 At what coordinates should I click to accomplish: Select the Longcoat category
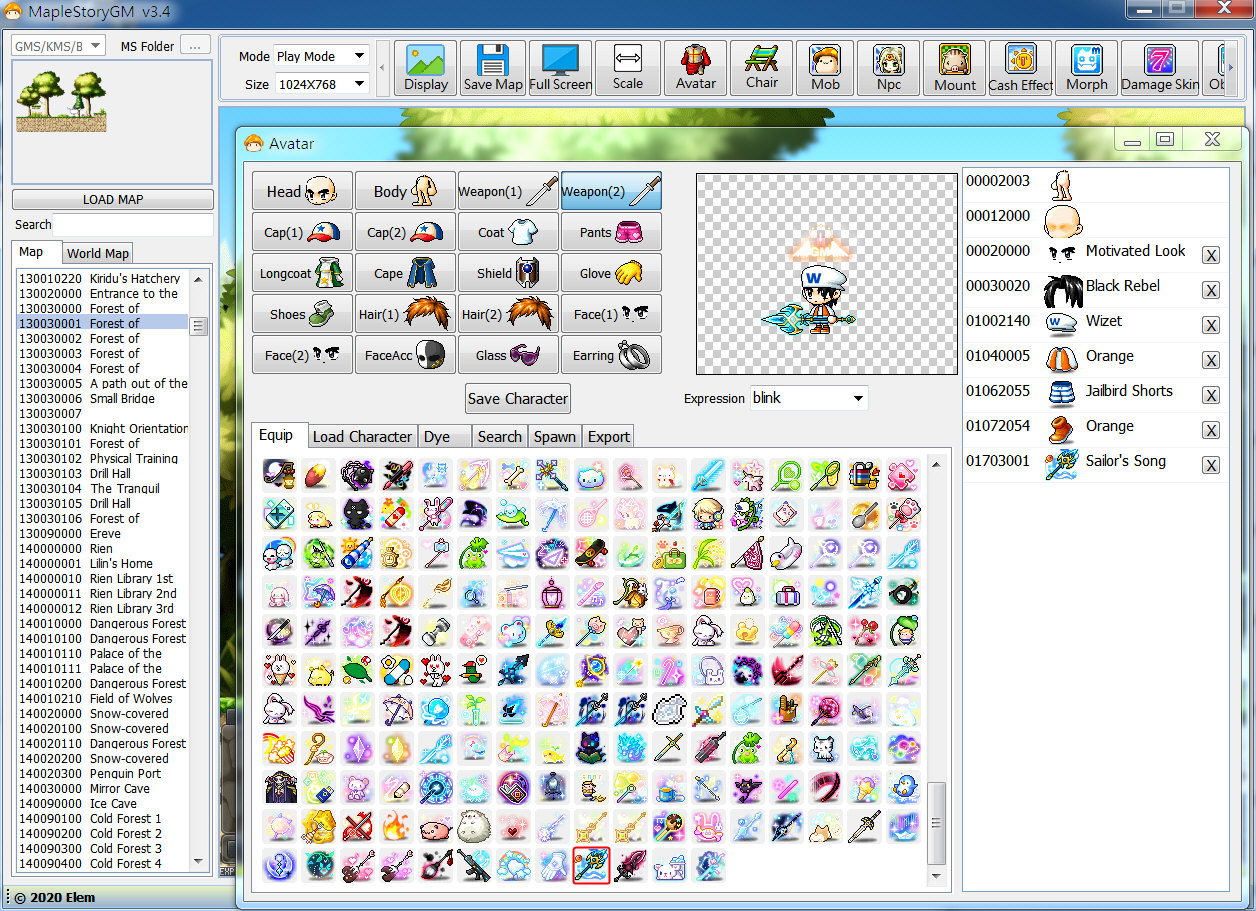click(302, 273)
